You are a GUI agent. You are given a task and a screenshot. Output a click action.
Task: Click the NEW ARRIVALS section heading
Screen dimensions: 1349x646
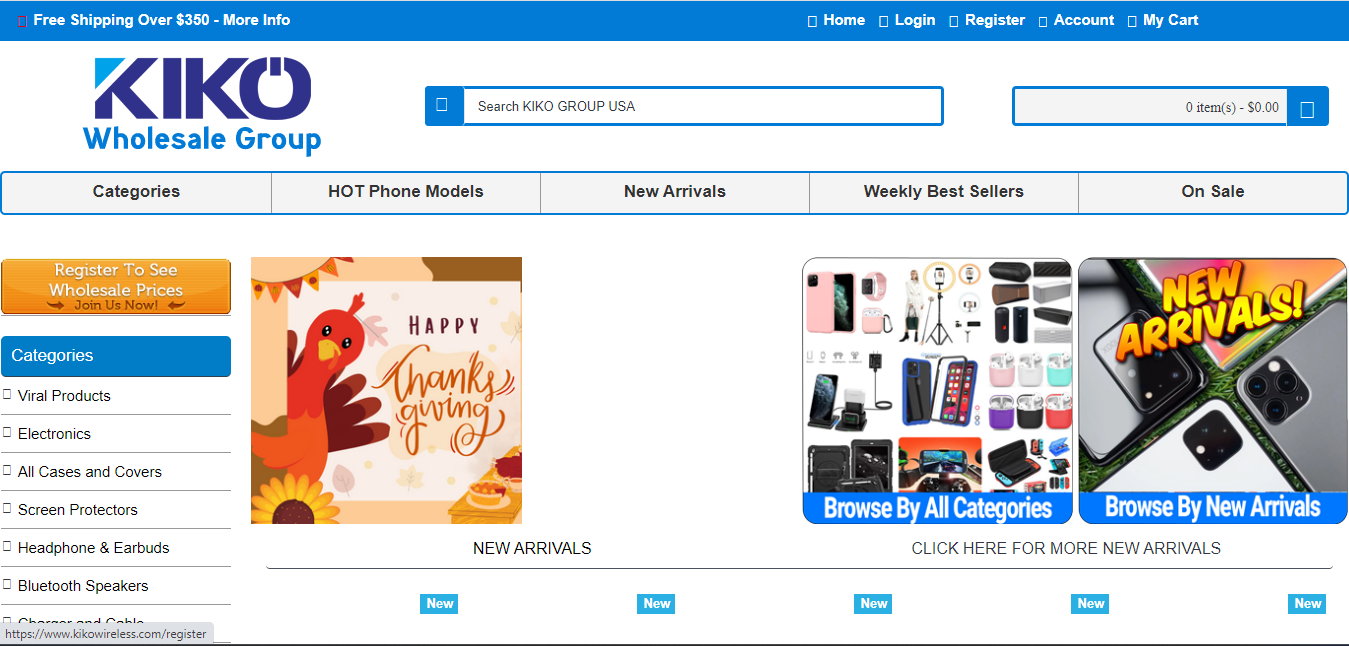[532, 549]
